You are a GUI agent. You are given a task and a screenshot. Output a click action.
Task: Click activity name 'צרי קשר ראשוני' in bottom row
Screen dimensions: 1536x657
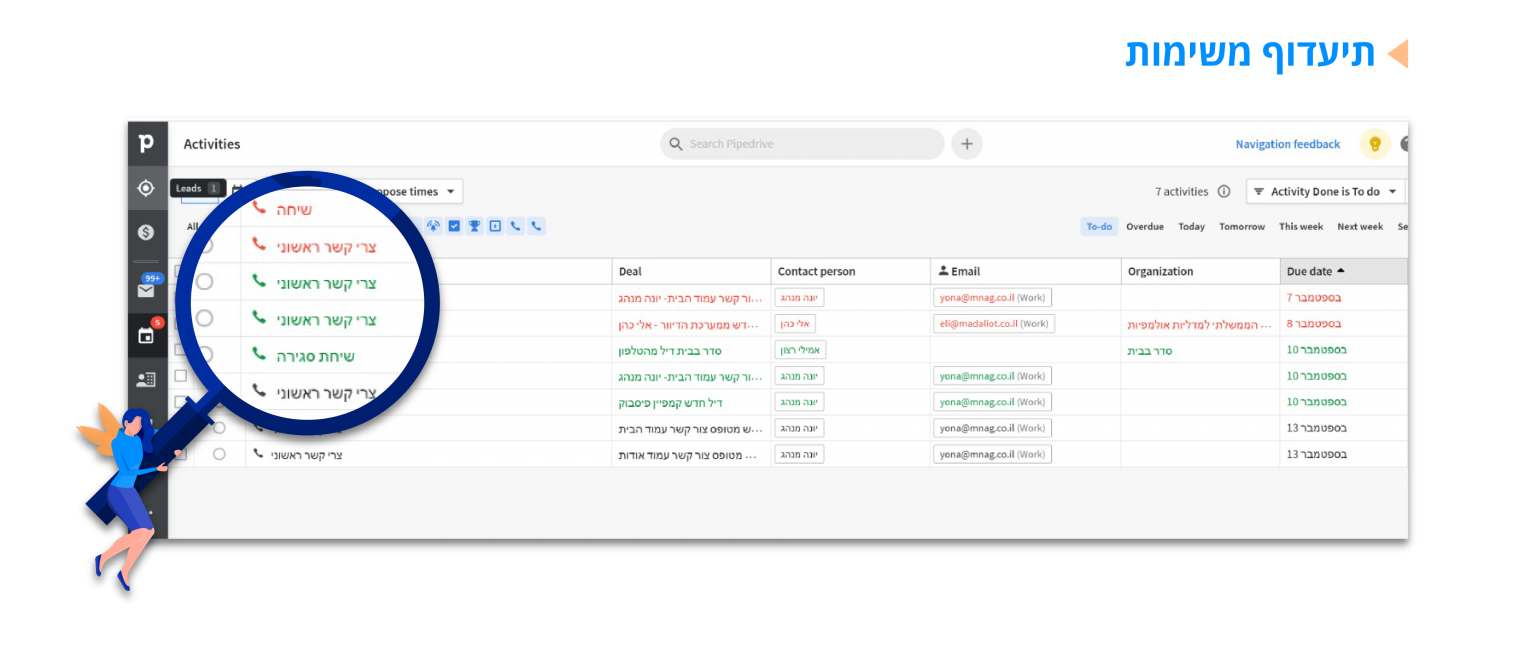307,454
